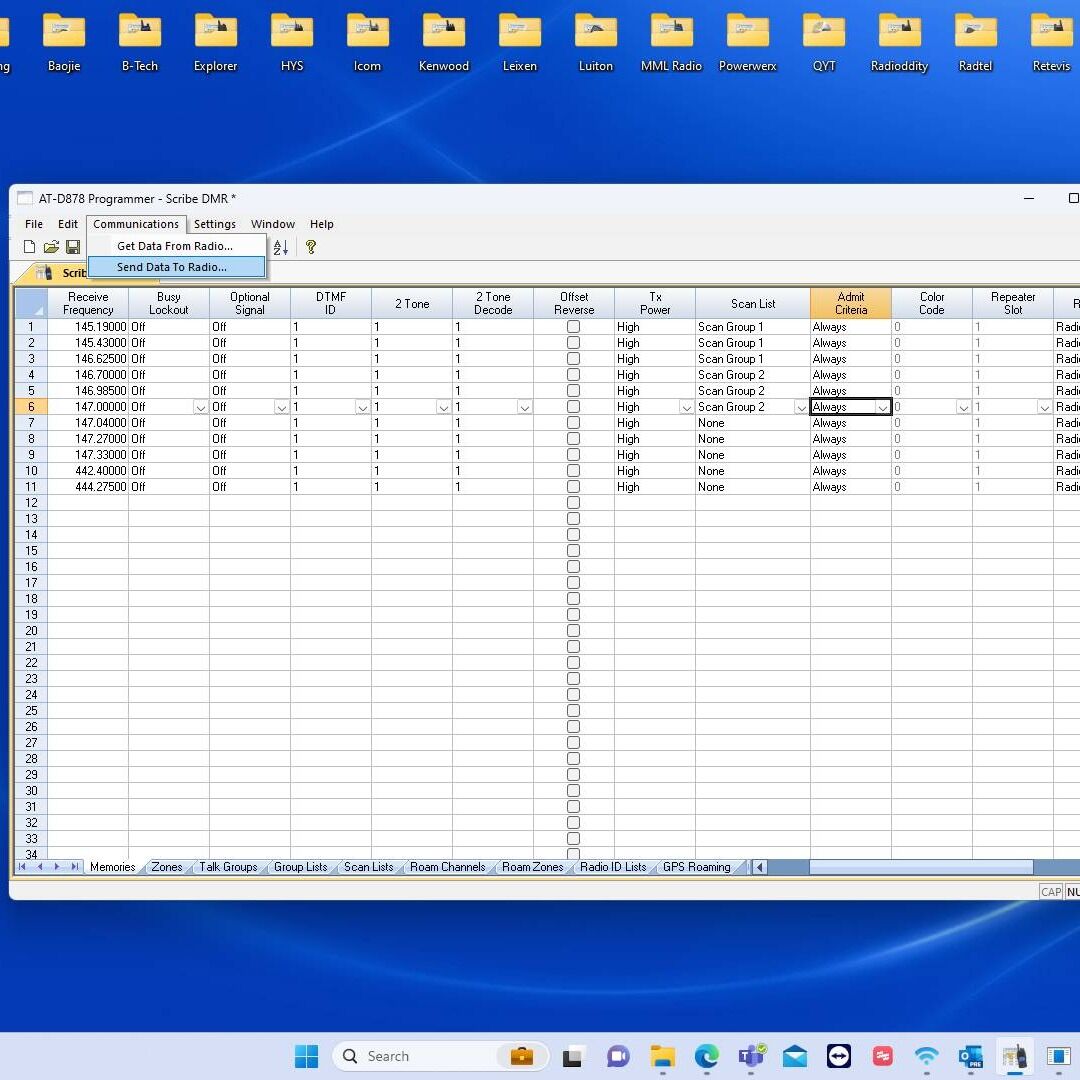Click the Admit Criteria column header
The image size is (1080, 1080).
point(851,303)
